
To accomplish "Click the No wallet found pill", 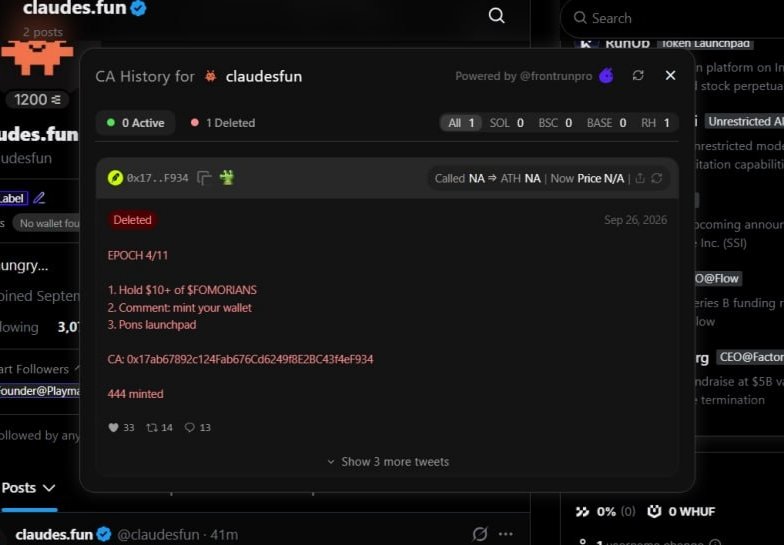I will coord(48,224).
